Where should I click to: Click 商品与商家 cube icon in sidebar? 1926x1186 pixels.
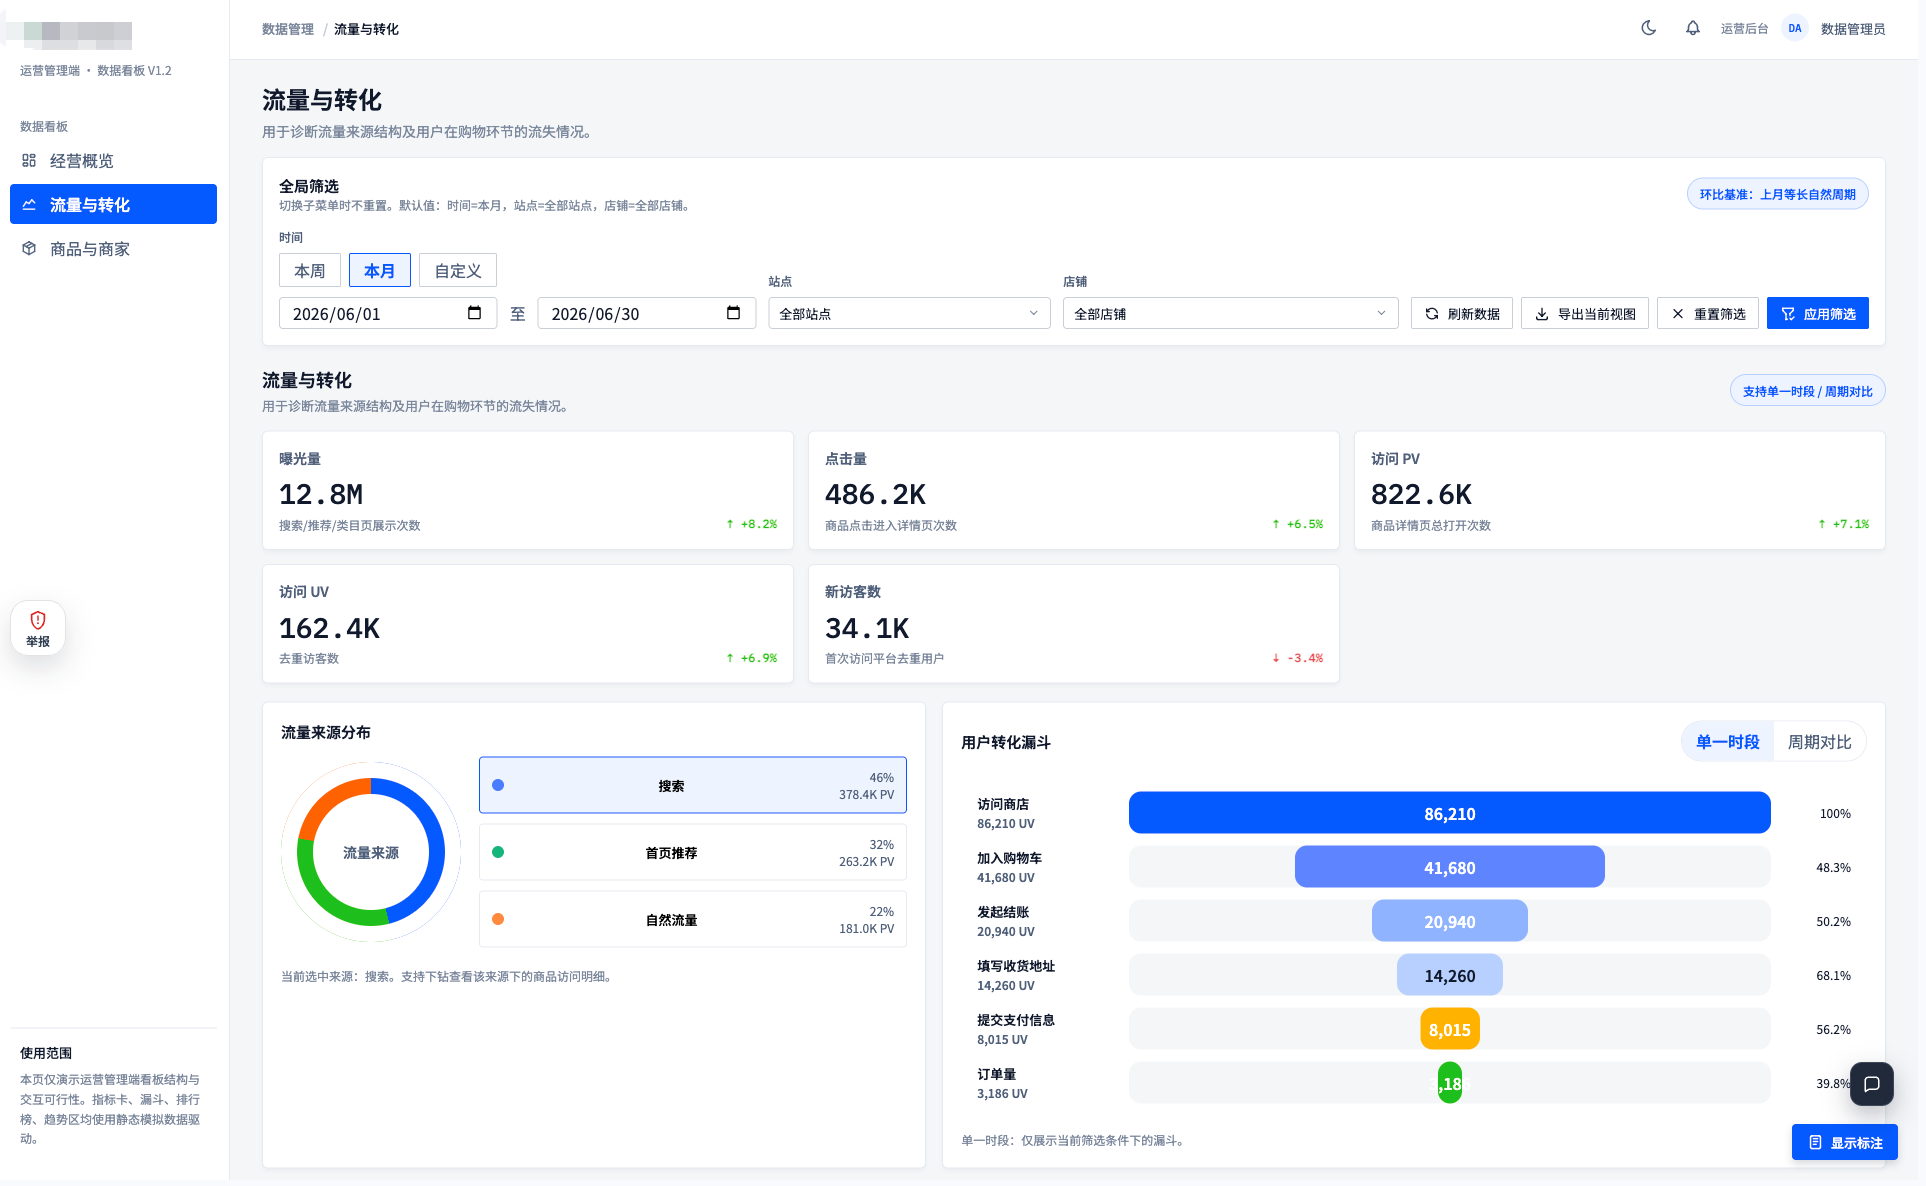click(x=29, y=248)
